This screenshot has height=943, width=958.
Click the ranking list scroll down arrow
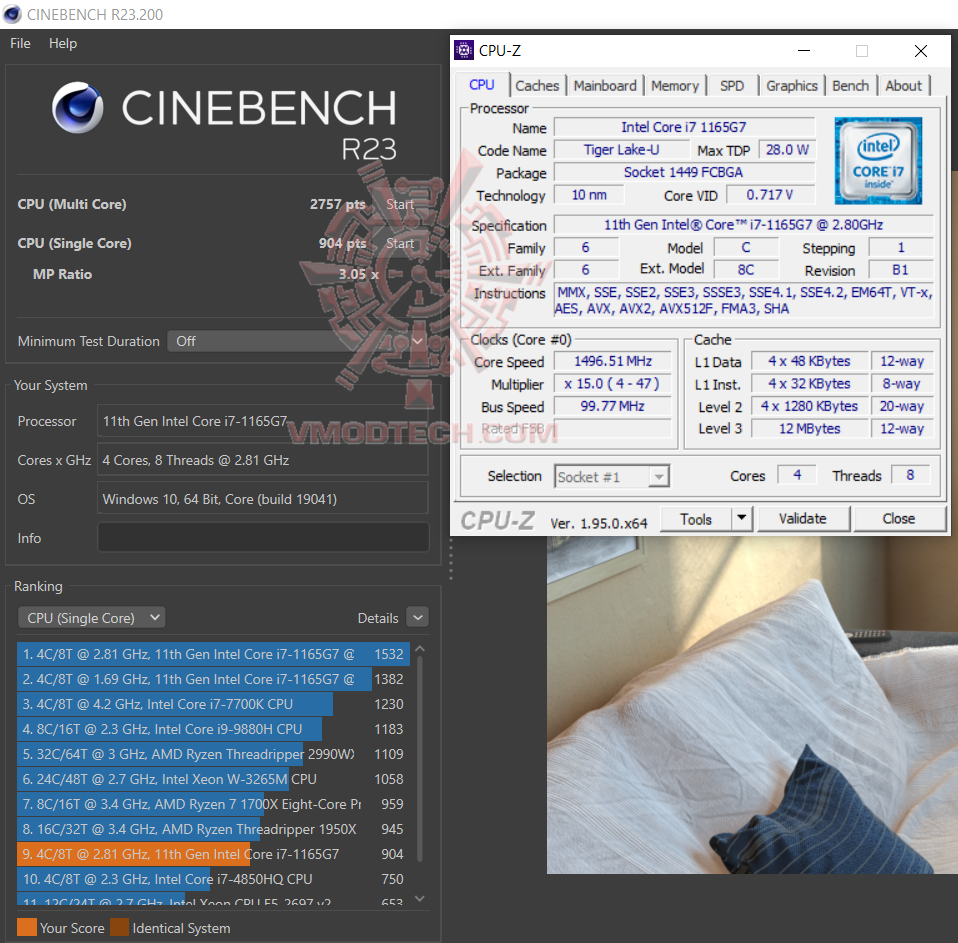(420, 898)
